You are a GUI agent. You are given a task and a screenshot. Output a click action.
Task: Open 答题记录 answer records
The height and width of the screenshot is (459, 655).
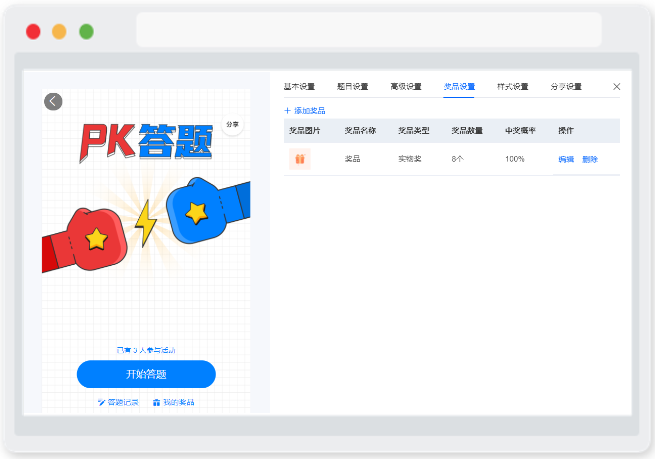118,402
